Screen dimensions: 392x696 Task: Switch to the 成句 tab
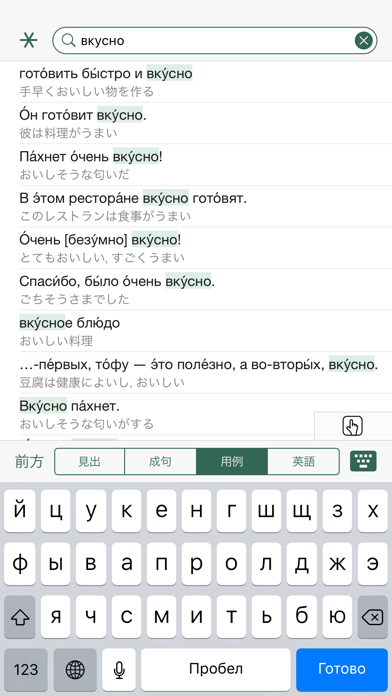click(160, 462)
